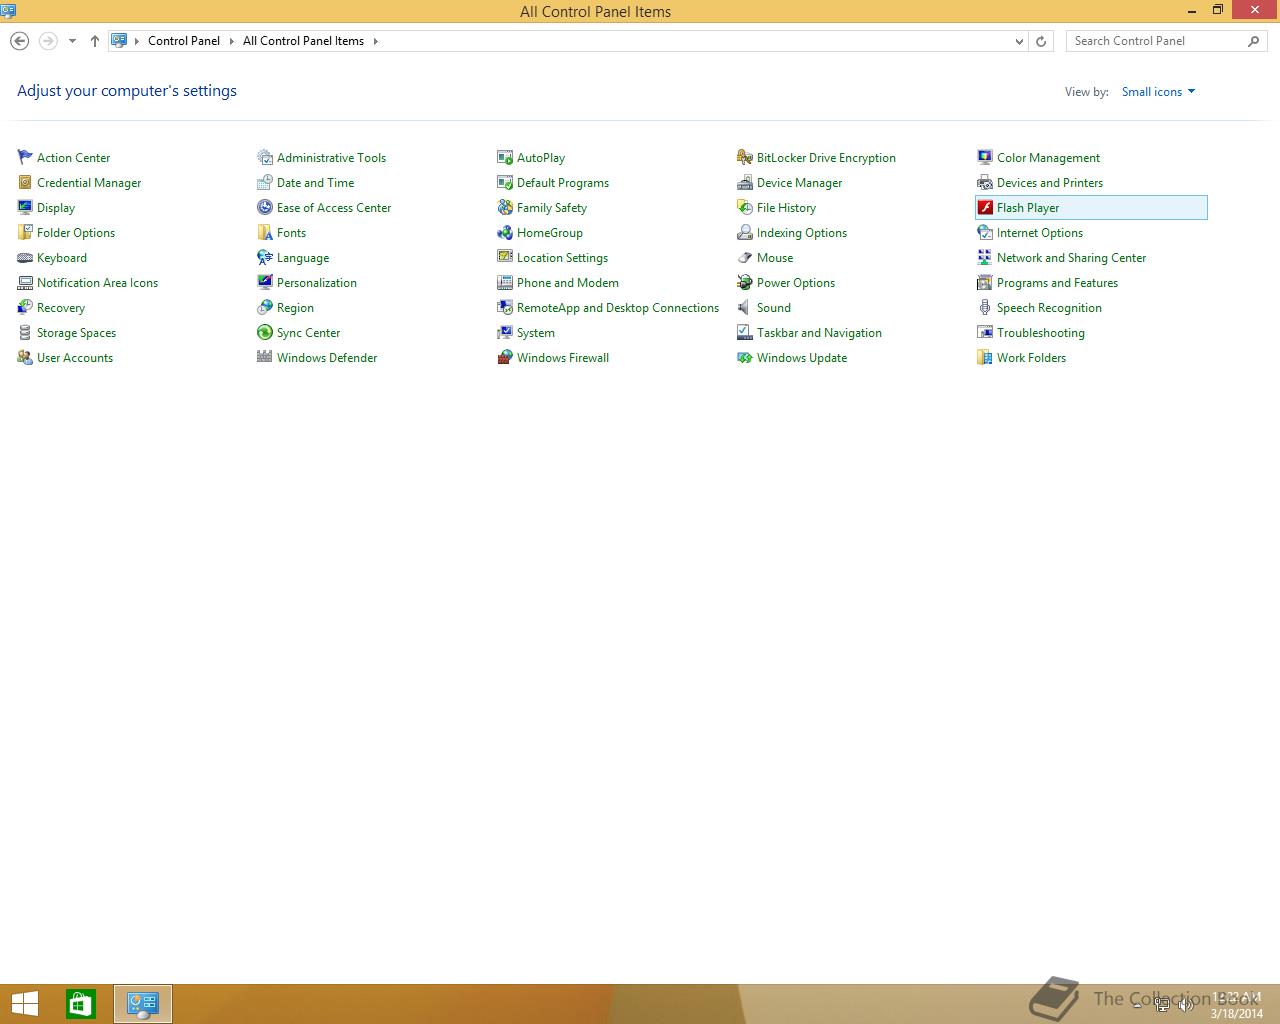Click the Language icon
Image resolution: width=1280 pixels, height=1024 pixels.
(265, 257)
